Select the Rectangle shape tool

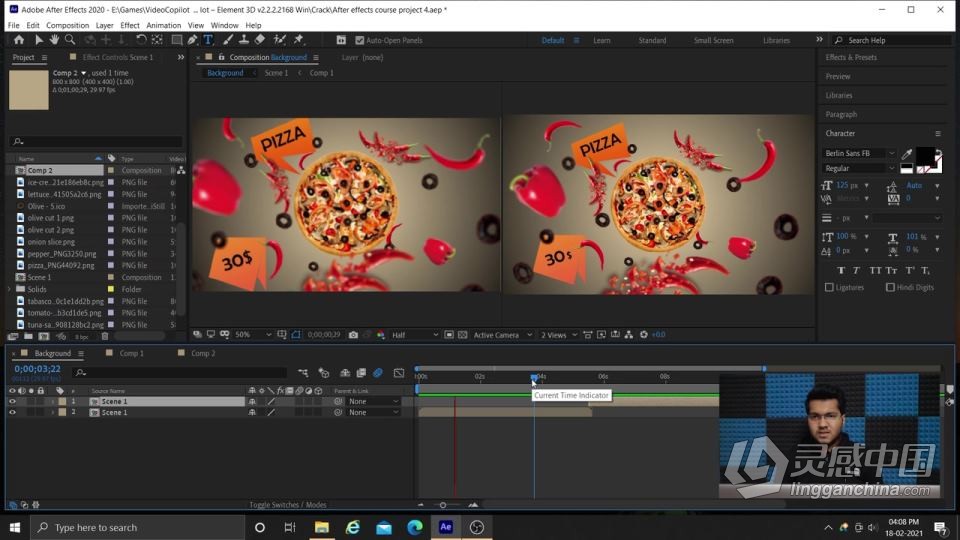(176, 40)
